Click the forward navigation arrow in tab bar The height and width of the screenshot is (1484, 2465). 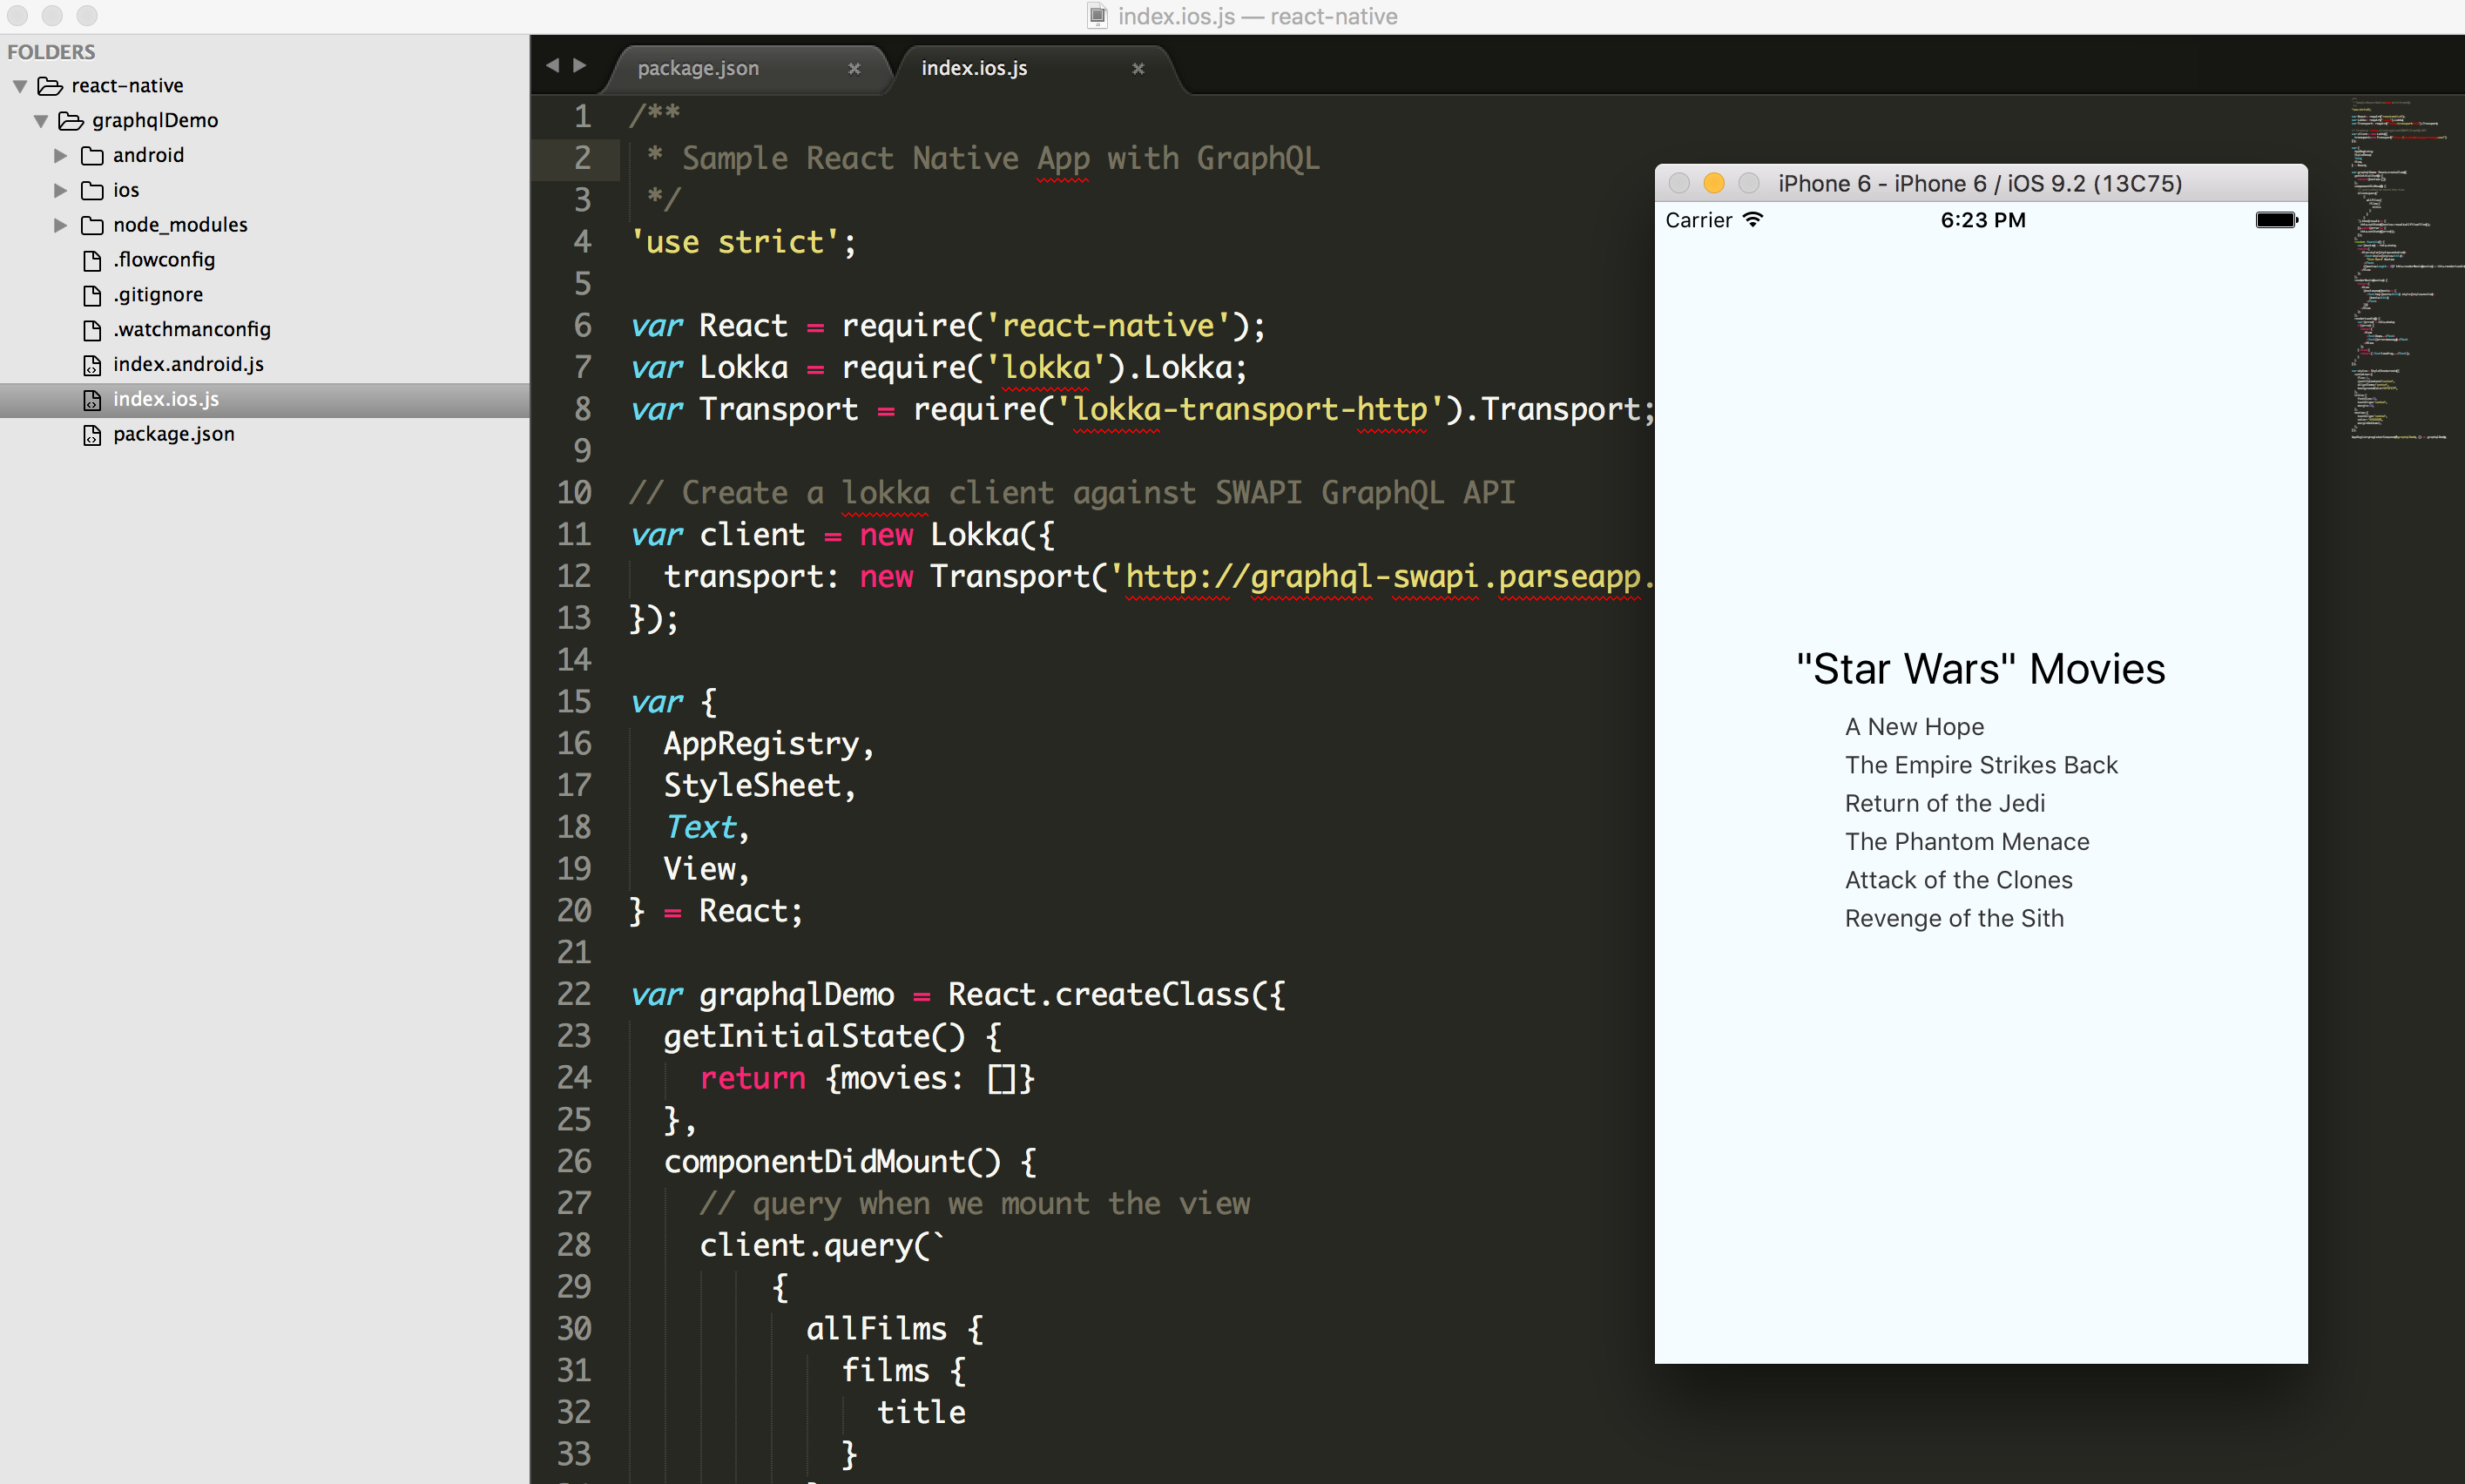(x=580, y=66)
